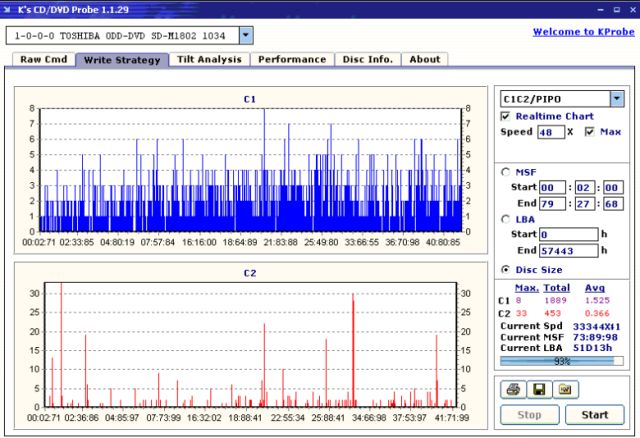Viewport: 640px width, 438px height.
Task: Click the LBA End field 57443
Action: (569, 251)
